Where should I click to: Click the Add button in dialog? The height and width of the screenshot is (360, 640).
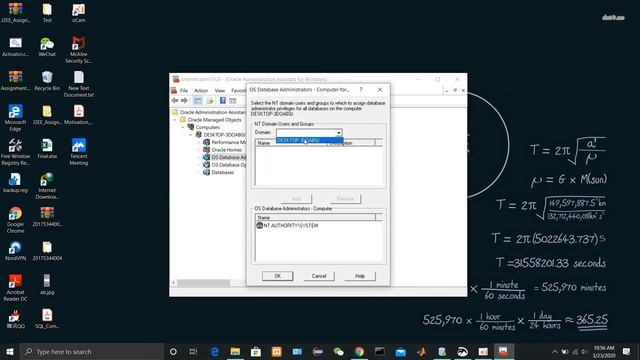pyautogui.click(x=296, y=199)
